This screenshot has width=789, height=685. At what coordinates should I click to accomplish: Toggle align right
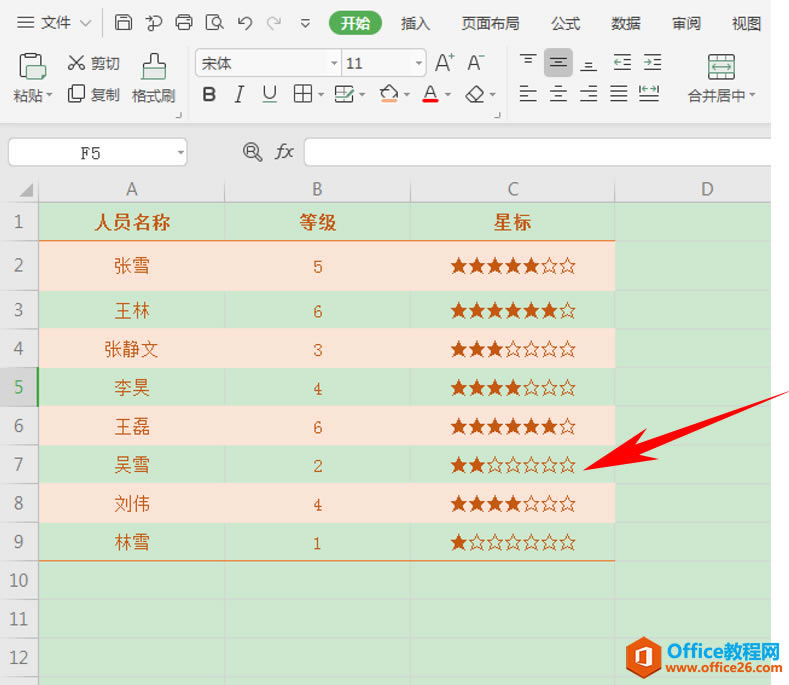pos(588,94)
